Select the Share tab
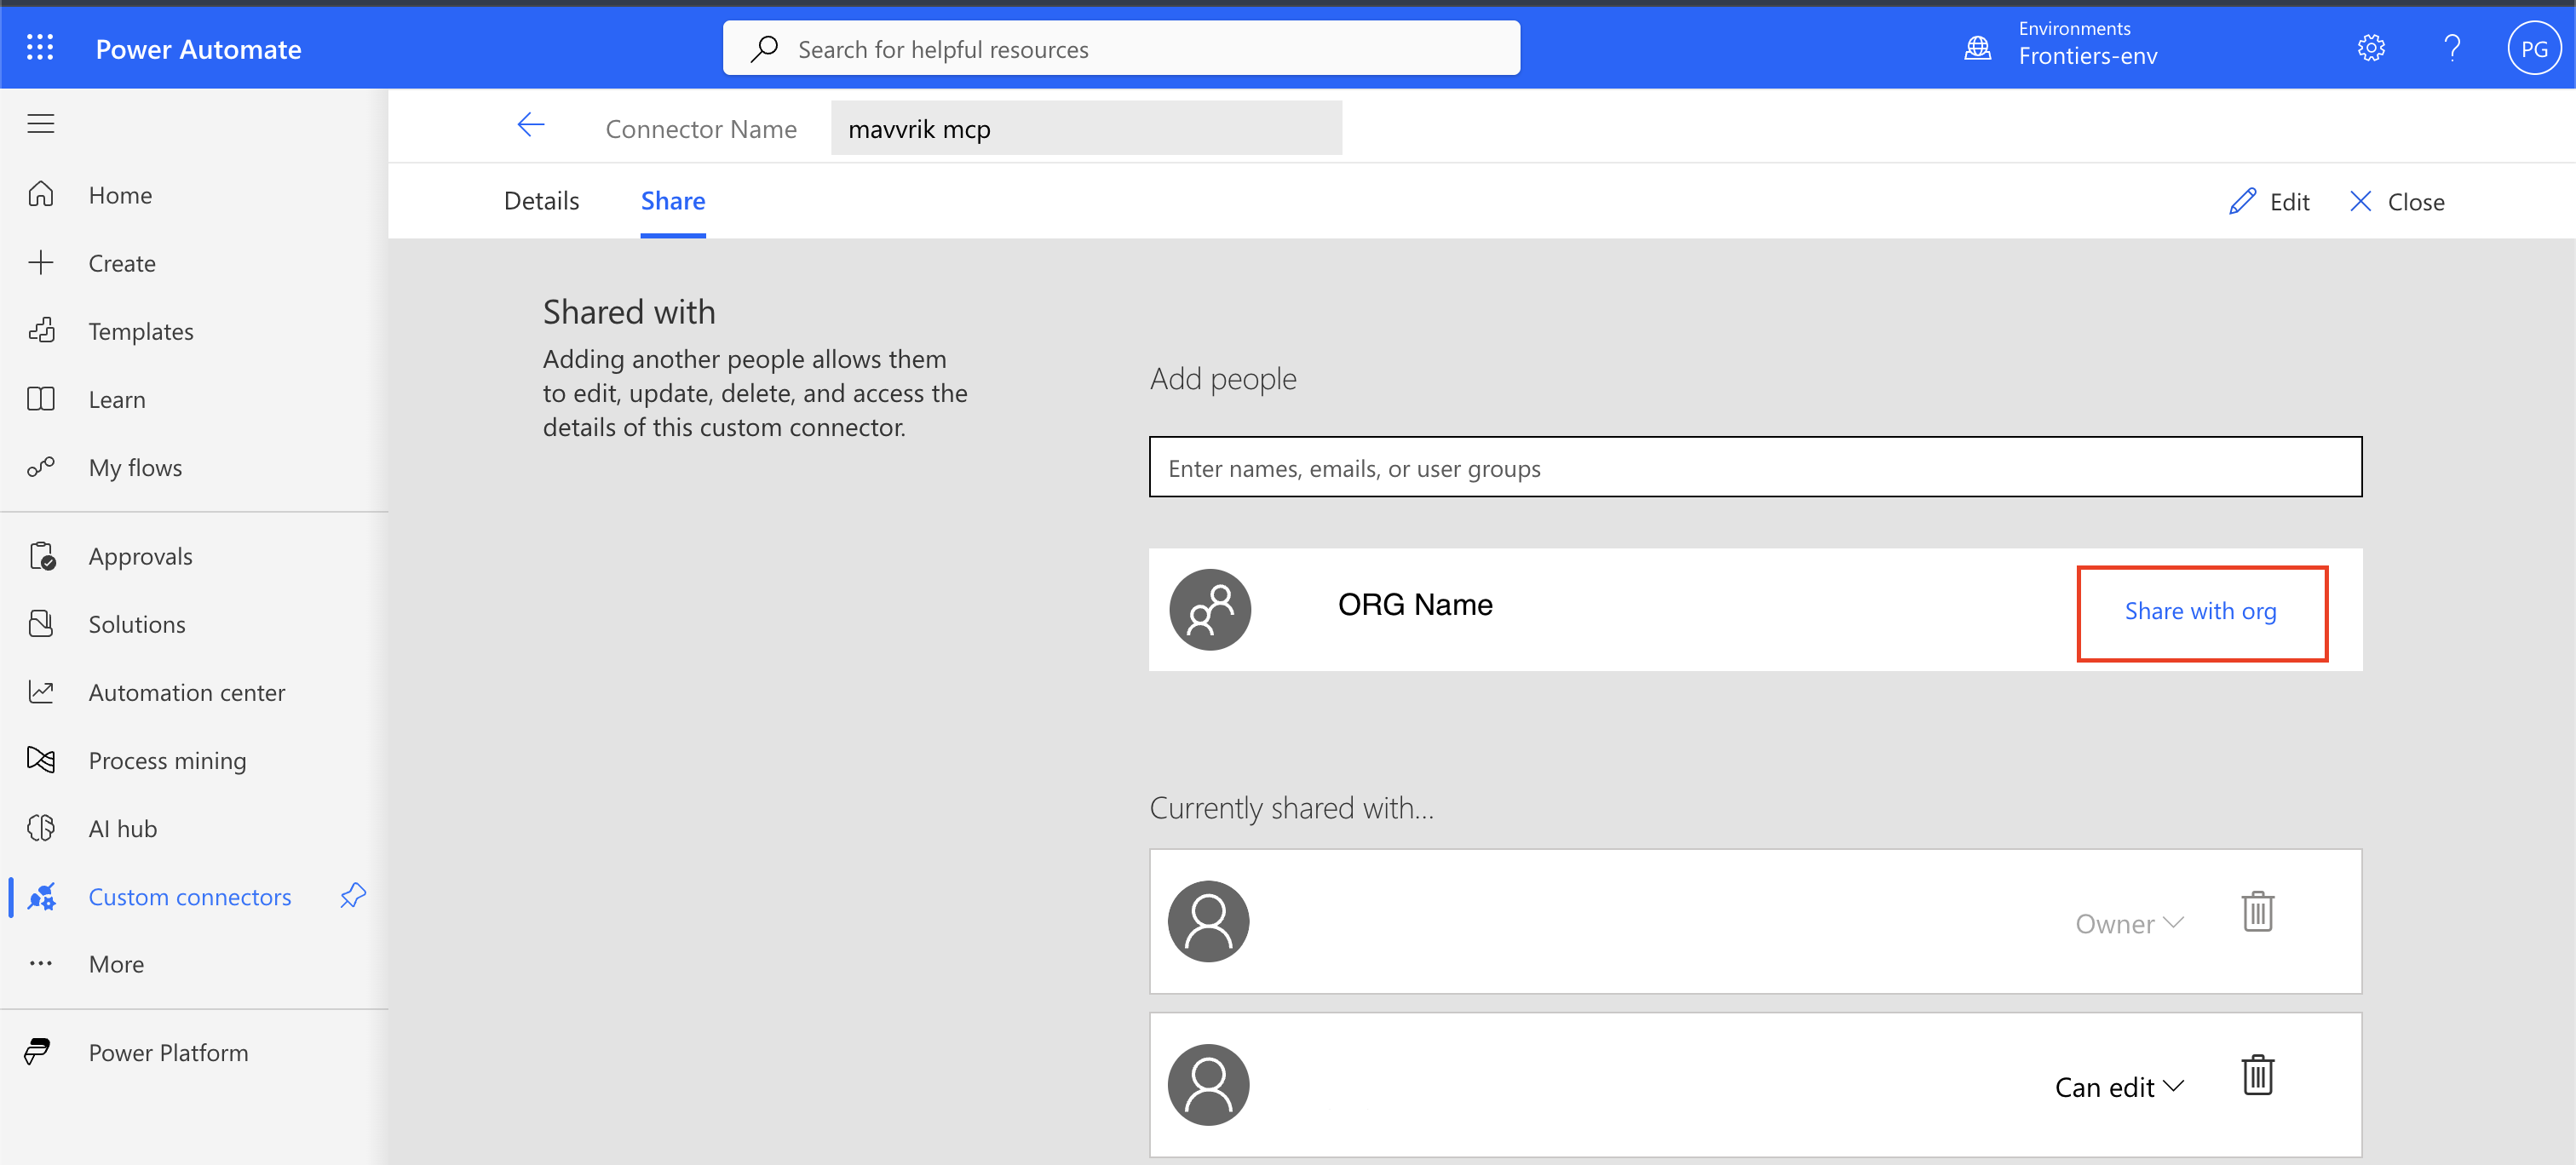This screenshot has width=2576, height=1165. 673,201
